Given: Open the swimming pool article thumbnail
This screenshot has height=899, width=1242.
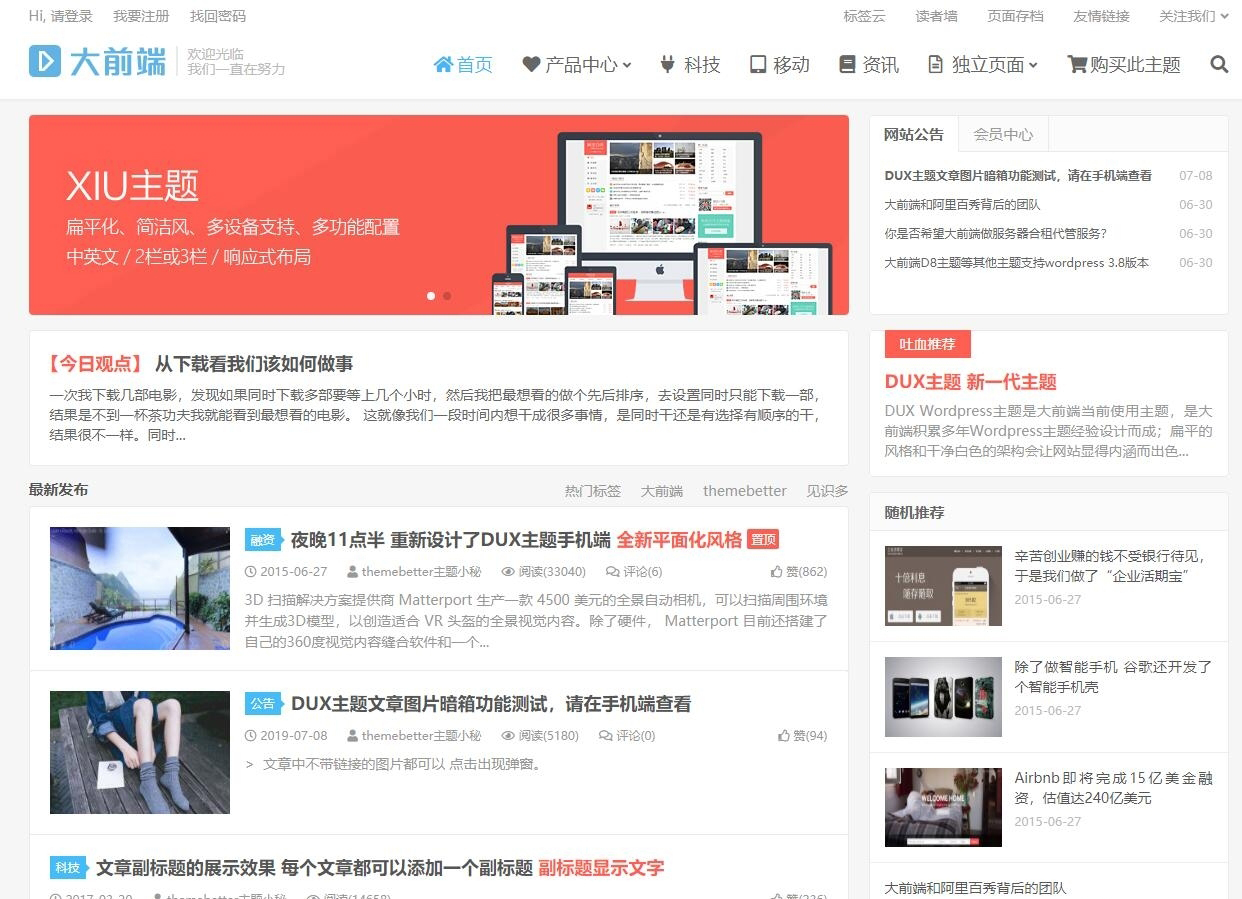Looking at the screenshot, I should (140, 588).
